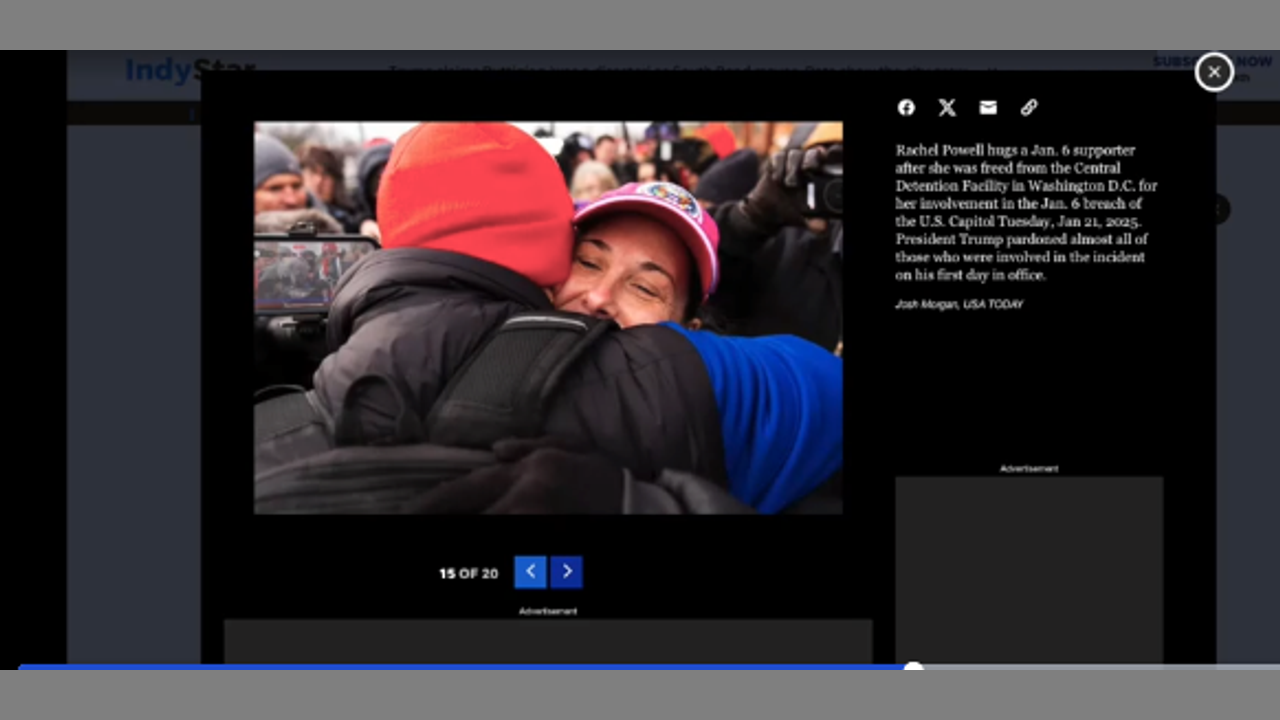This screenshot has height=720, width=1280.
Task: Share the photo on X
Action: coord(947,108)
